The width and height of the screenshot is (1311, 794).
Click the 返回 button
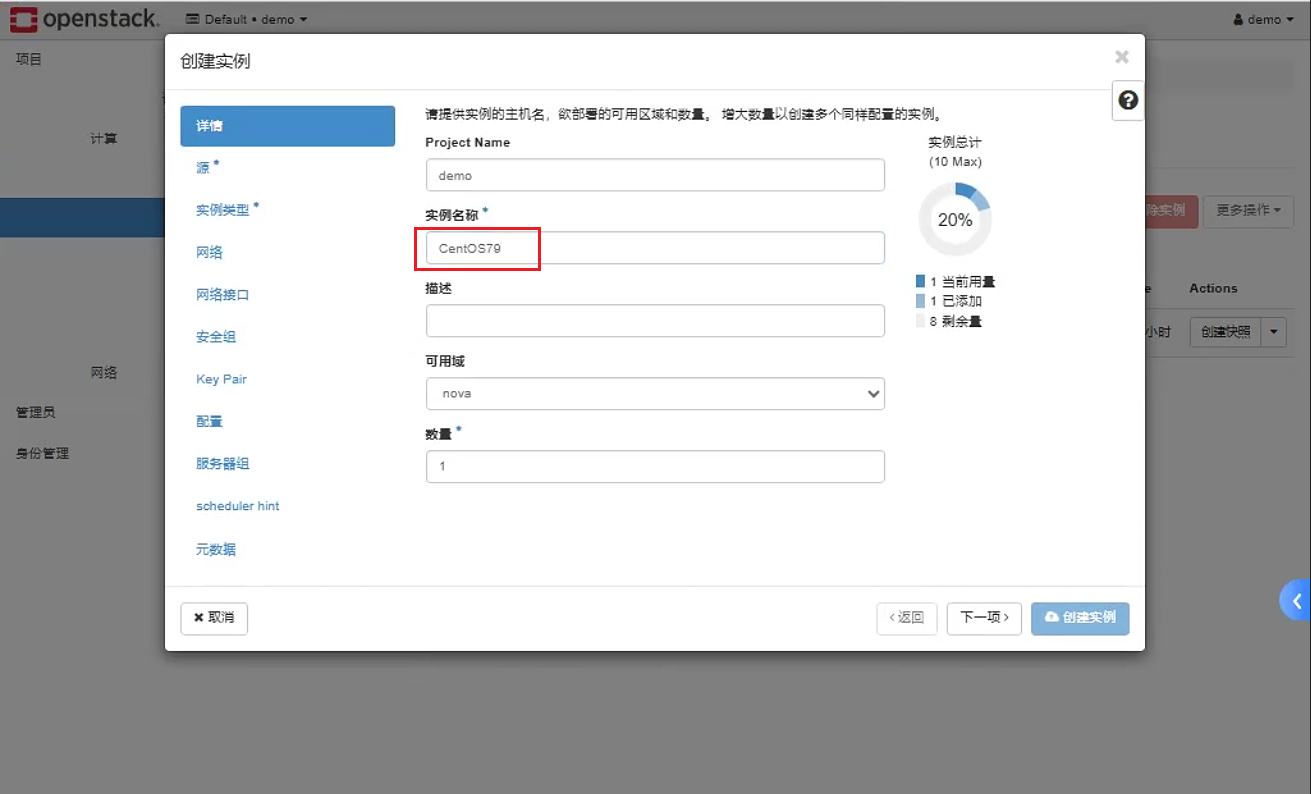pos(907,618)
